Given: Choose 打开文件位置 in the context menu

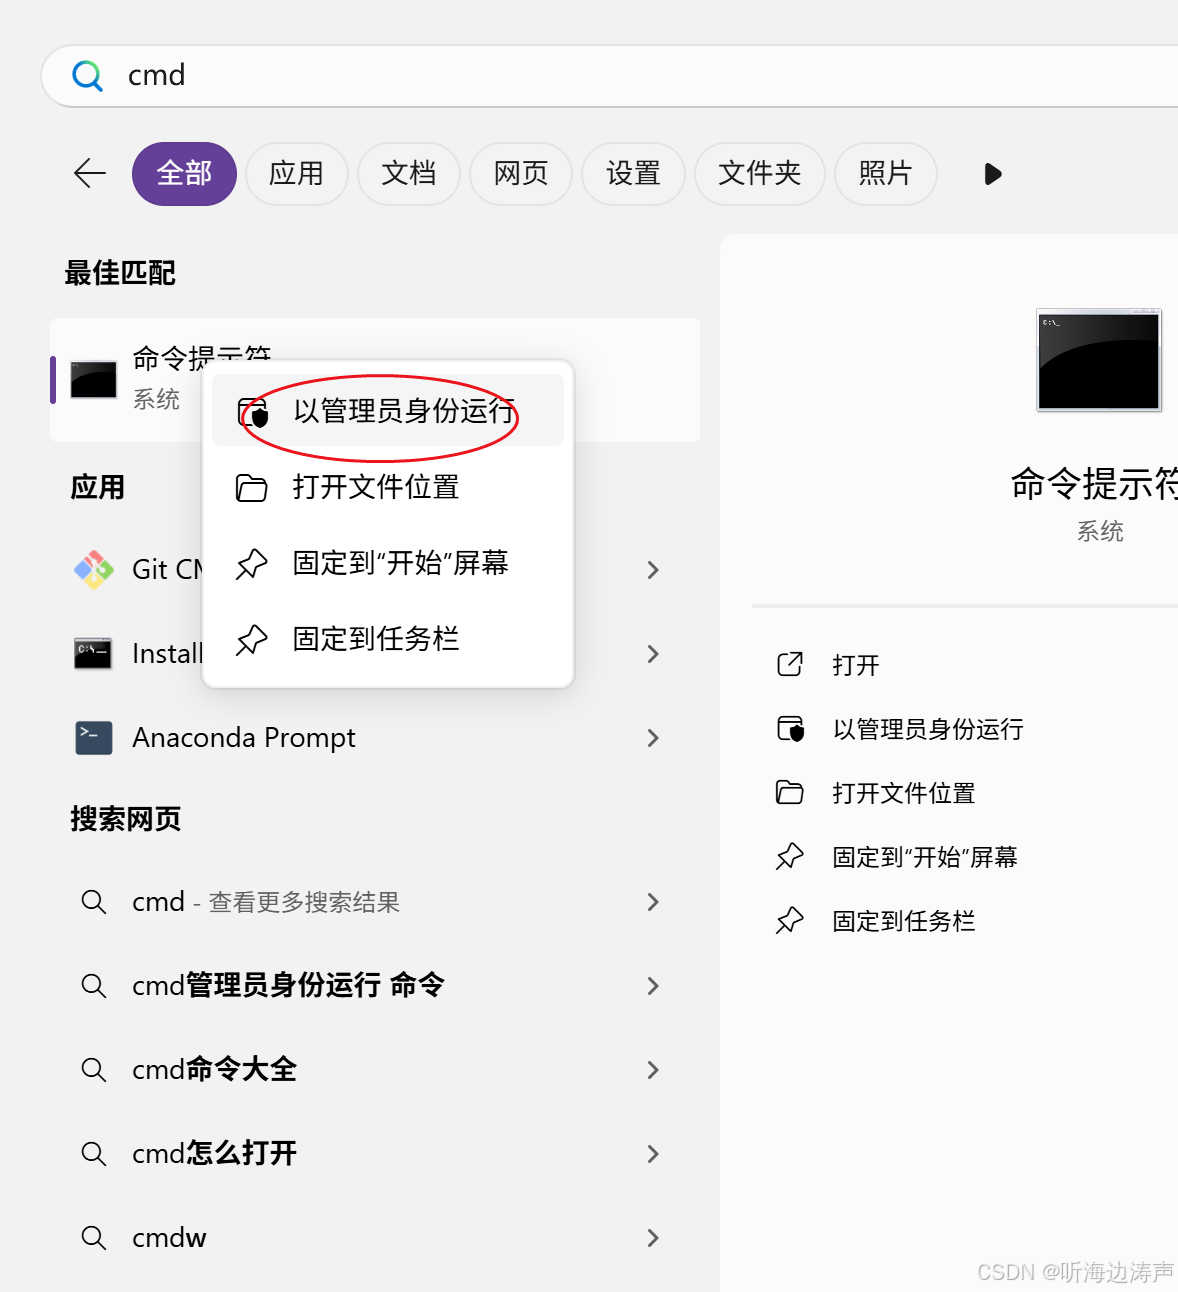Looking at the screenshot, I should tap(388, 487).
